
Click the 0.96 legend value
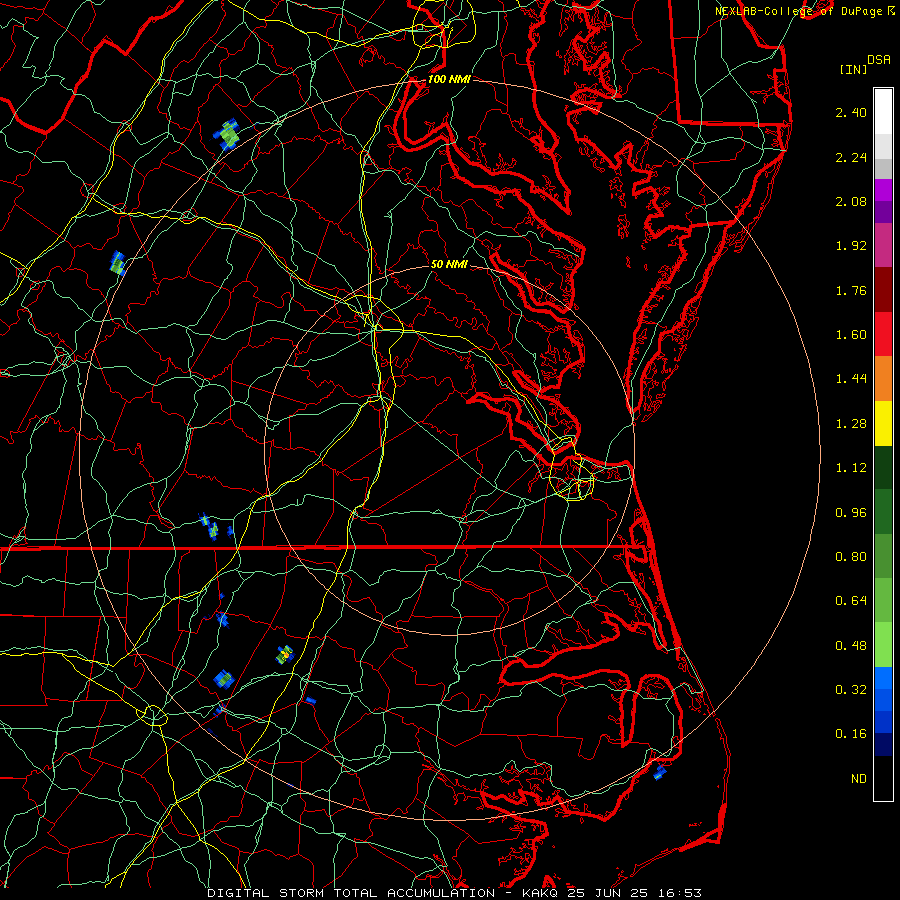[851, 513]
